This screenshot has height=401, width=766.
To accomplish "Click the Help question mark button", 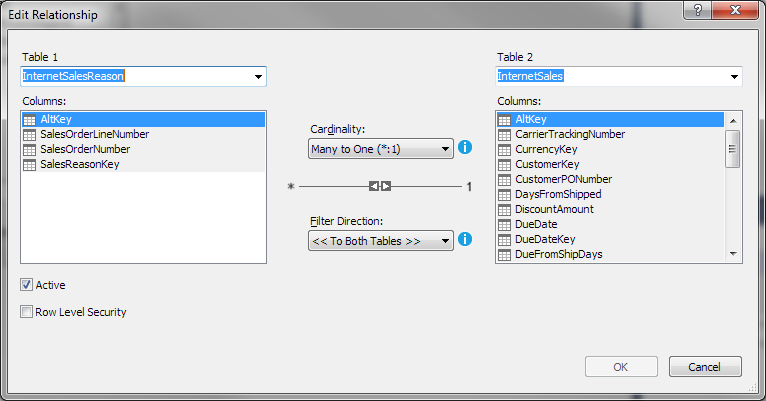I will pyautogui.click(x=698, y=10).
